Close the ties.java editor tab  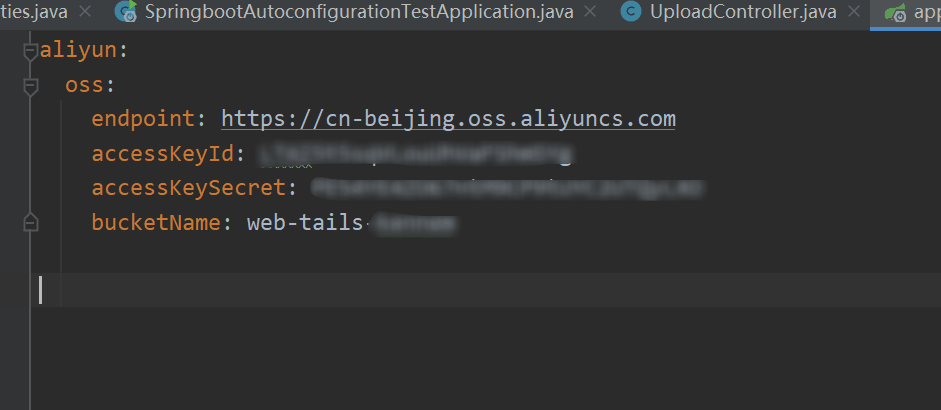tap(83, 13)
